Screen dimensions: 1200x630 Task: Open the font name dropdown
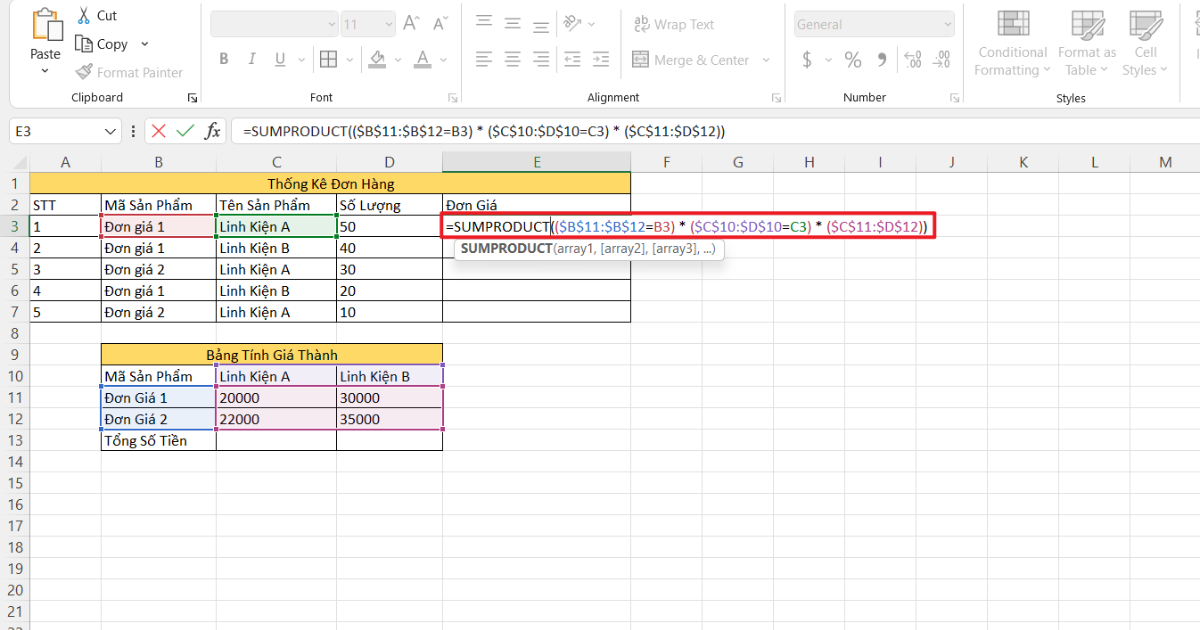coord(332,24)
